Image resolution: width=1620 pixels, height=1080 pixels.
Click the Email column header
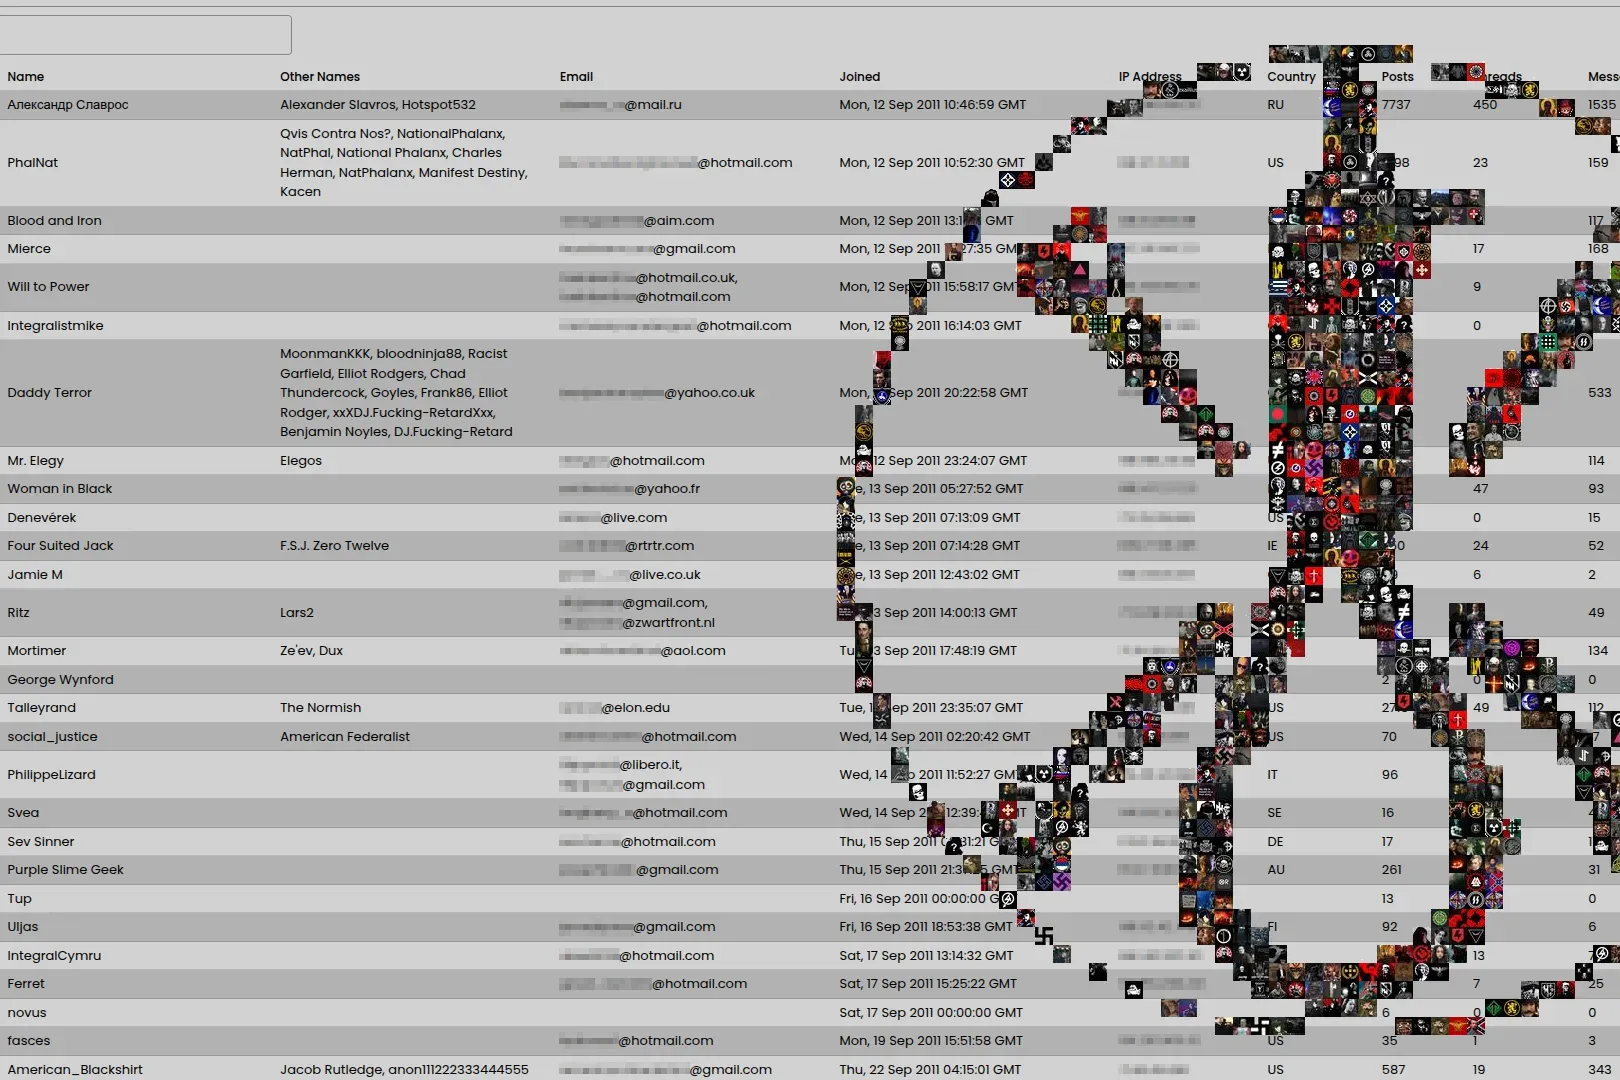pyautogui.click(x=576, y=76)
